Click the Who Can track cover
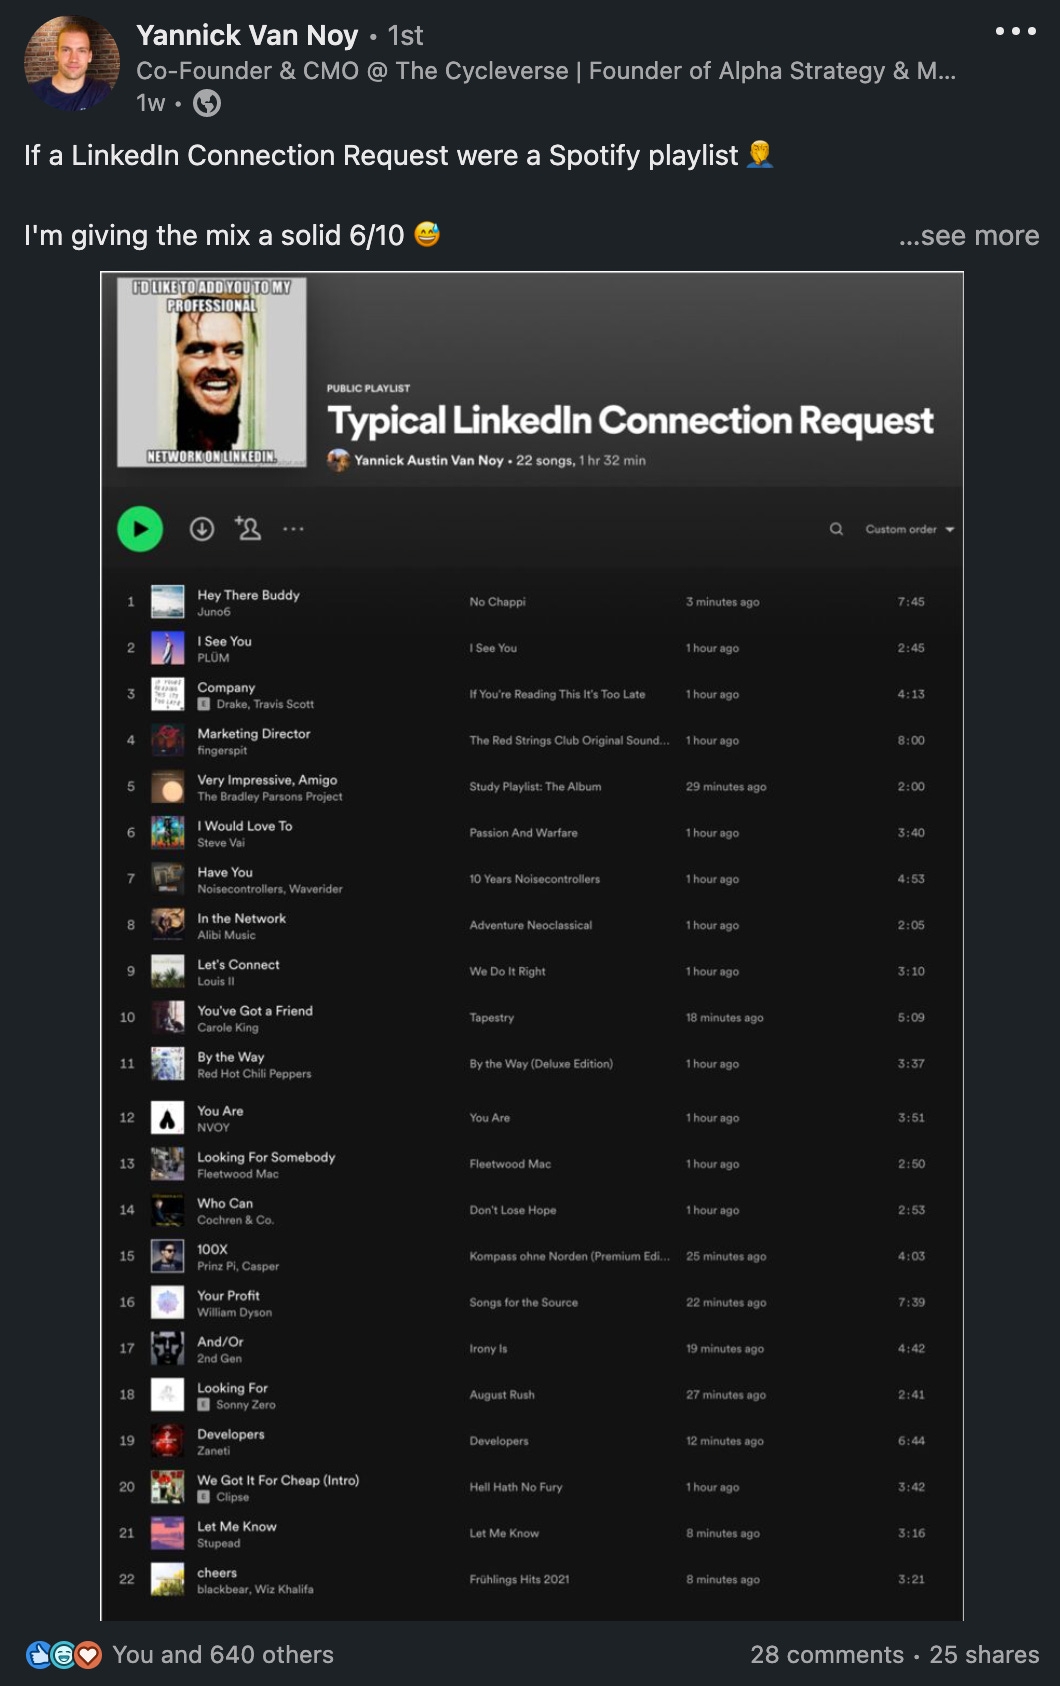The image size is (1060, 1686). [x=167, y=1210]
